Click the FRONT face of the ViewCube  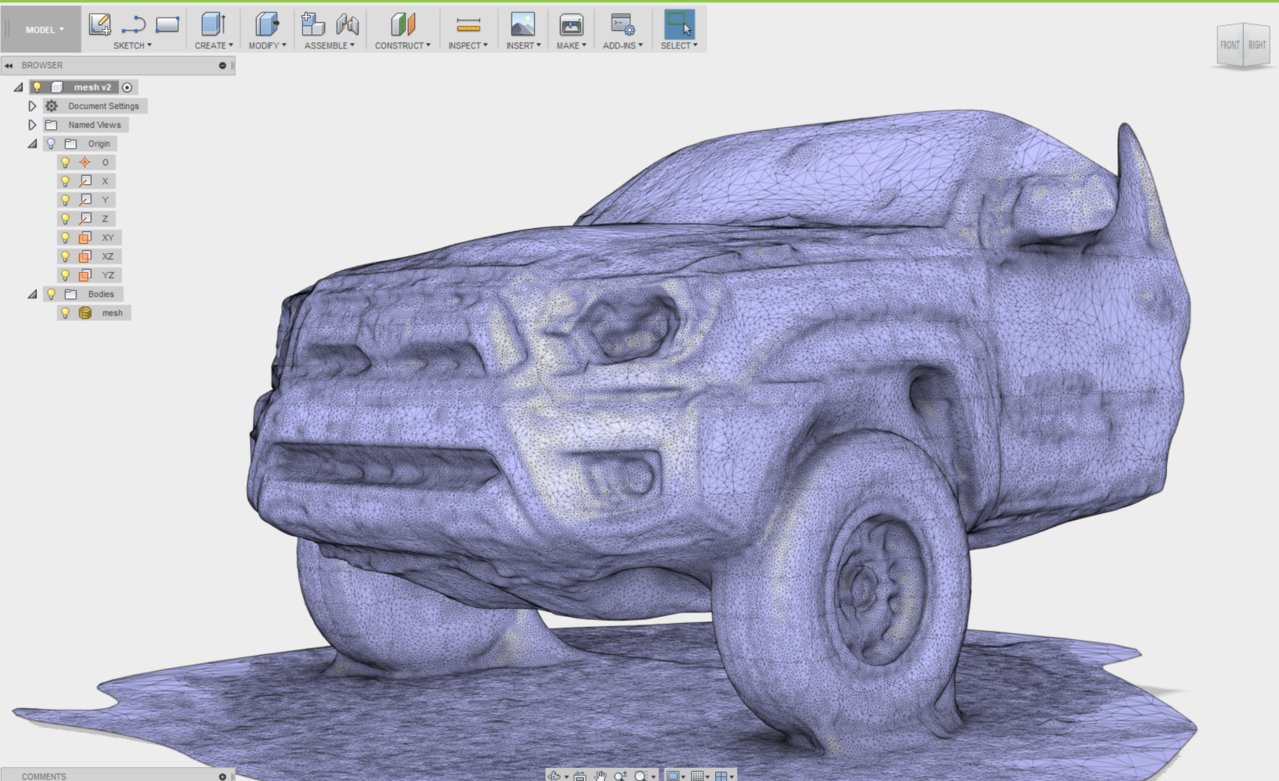1229,46
